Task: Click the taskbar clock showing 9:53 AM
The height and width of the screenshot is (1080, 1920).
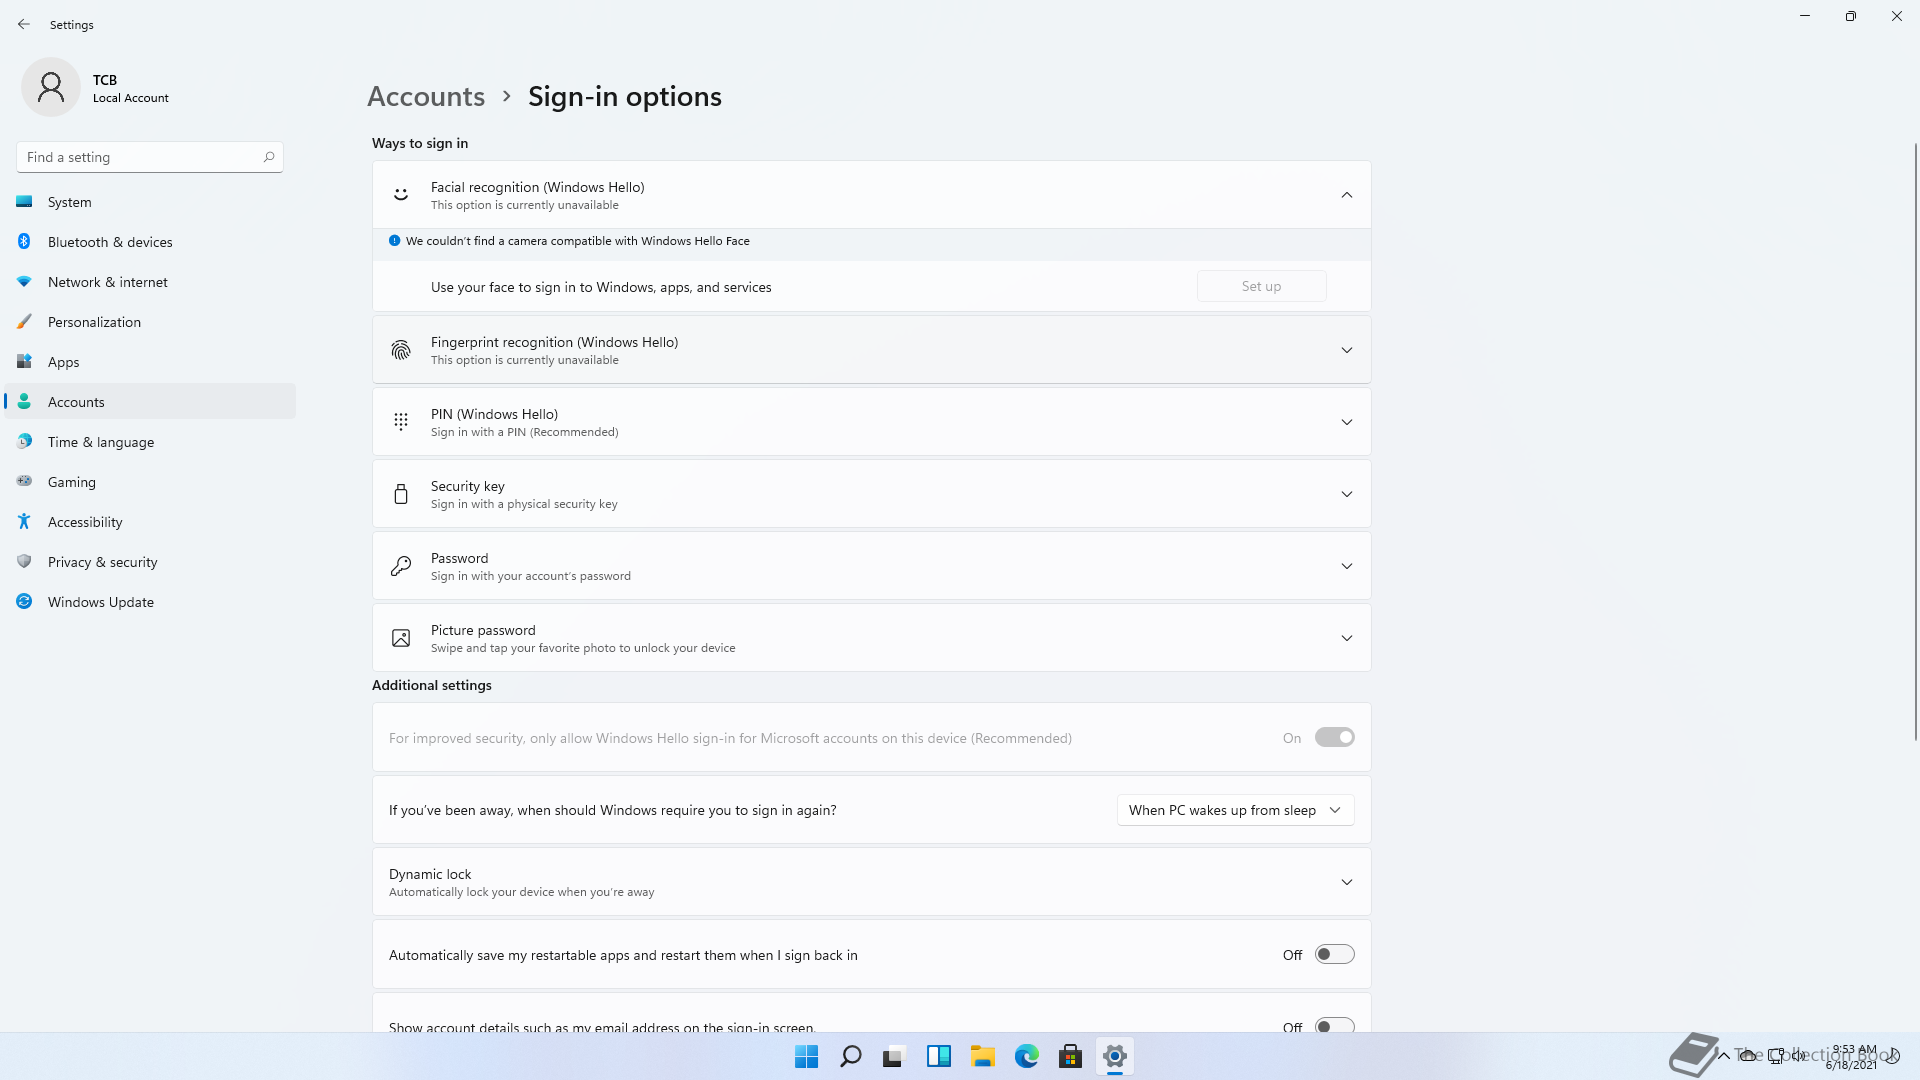Action: [x=1853, y=1056]
